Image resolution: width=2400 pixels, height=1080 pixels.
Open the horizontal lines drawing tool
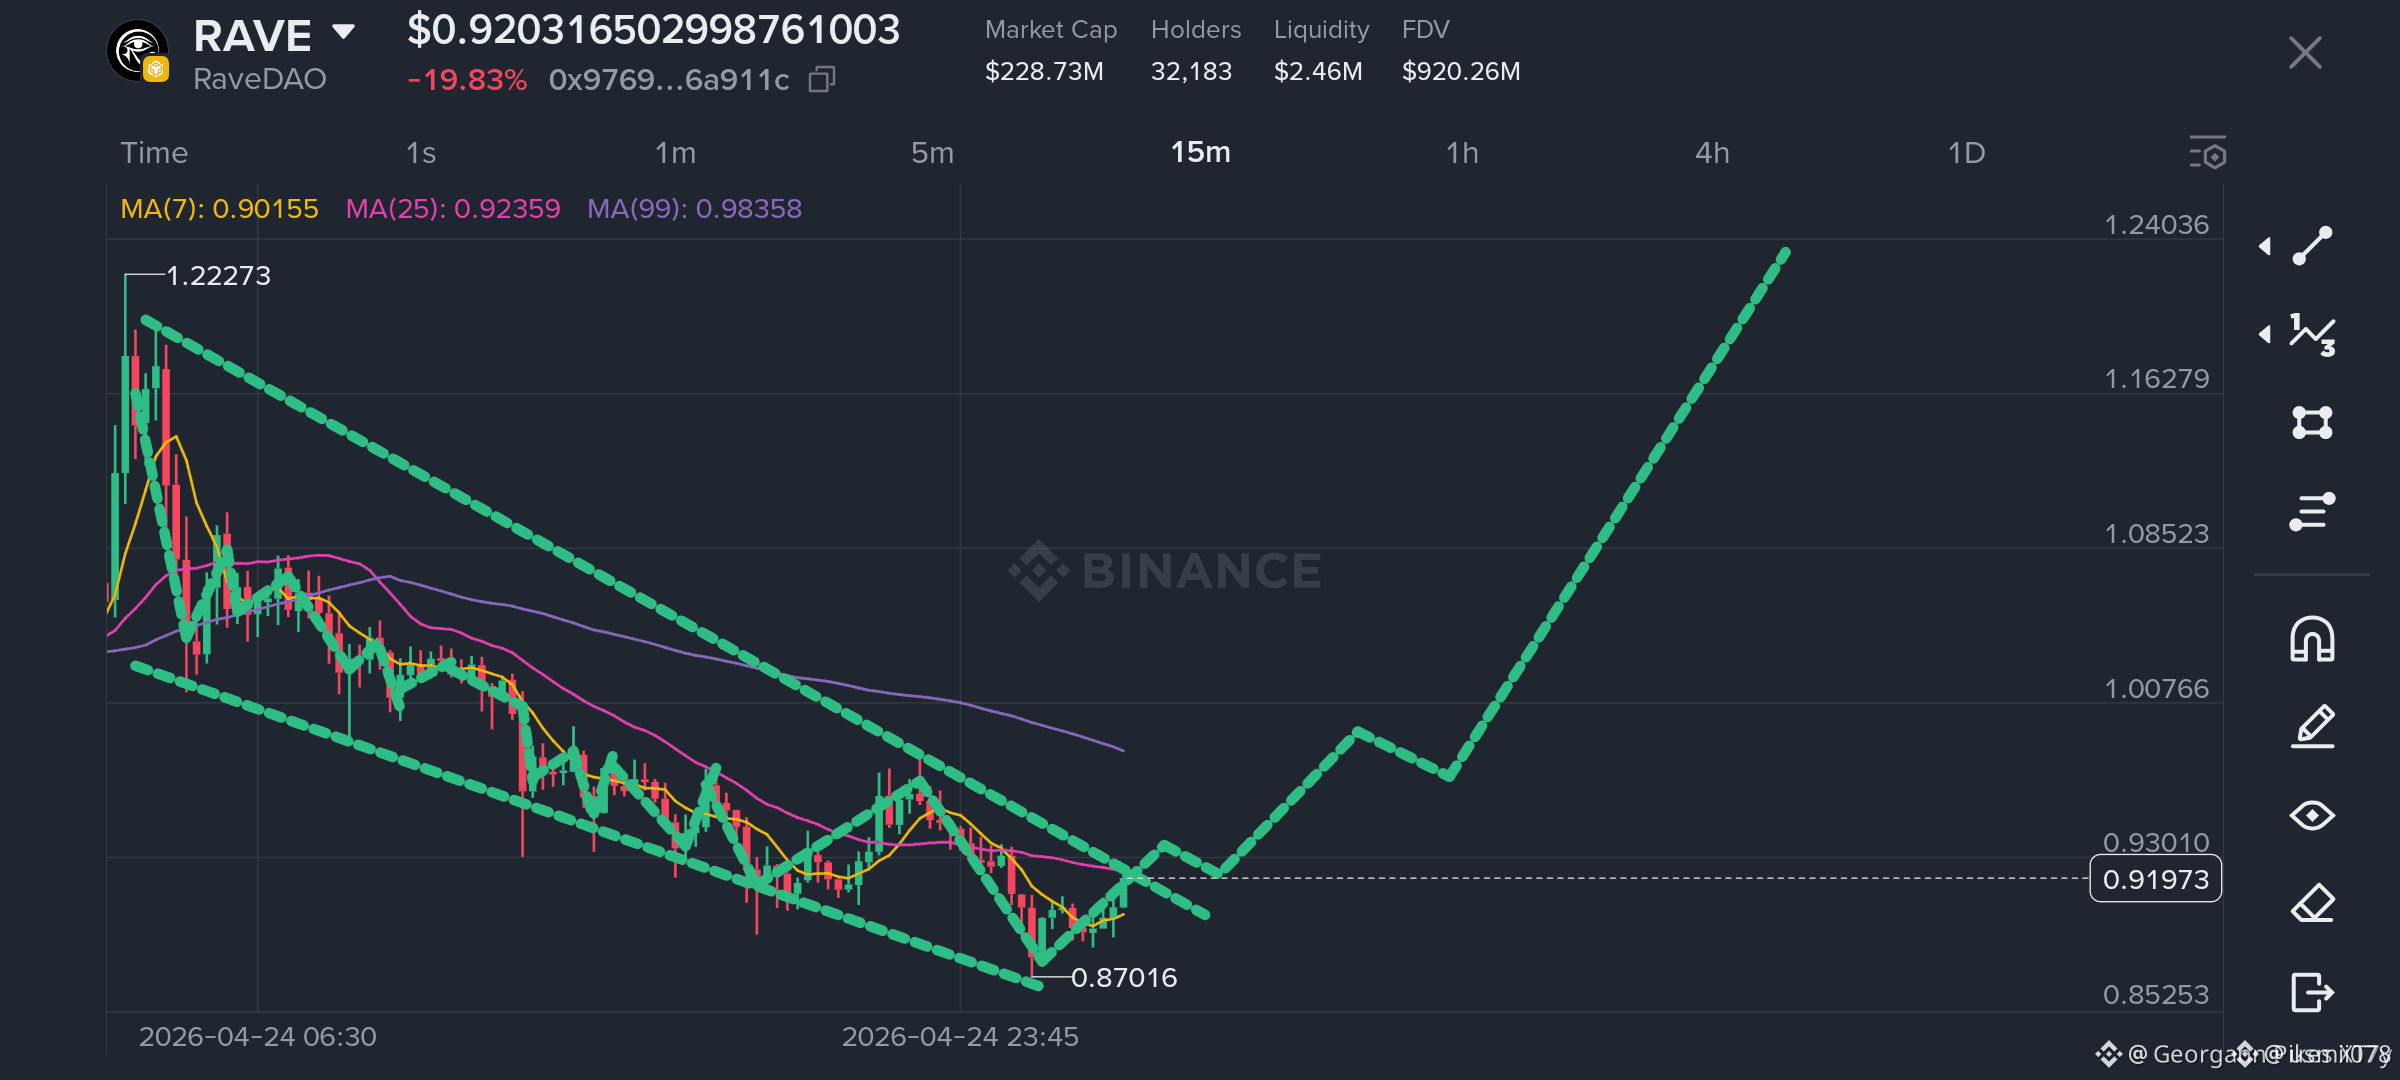click(2312, 511)
